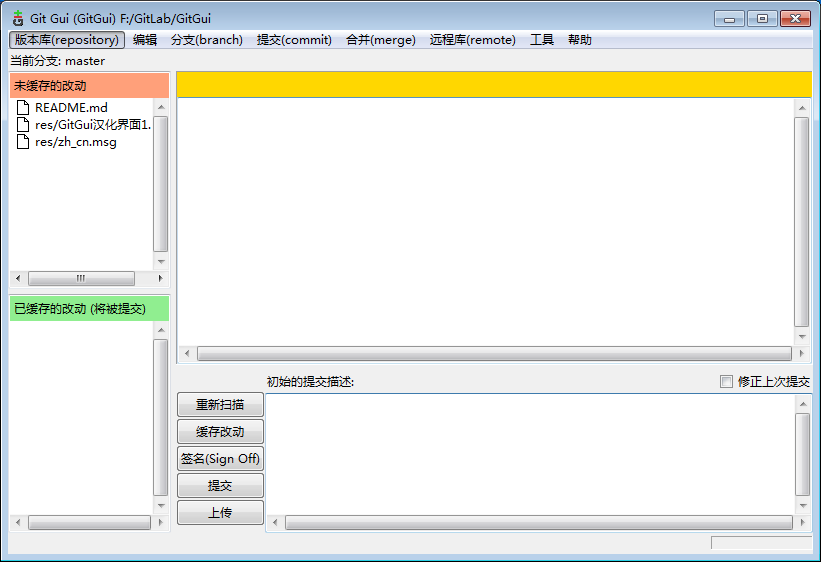Click the 提交 button
This screenshot has height=562, width=821.
pyautogui.click(x=220, y=486)
